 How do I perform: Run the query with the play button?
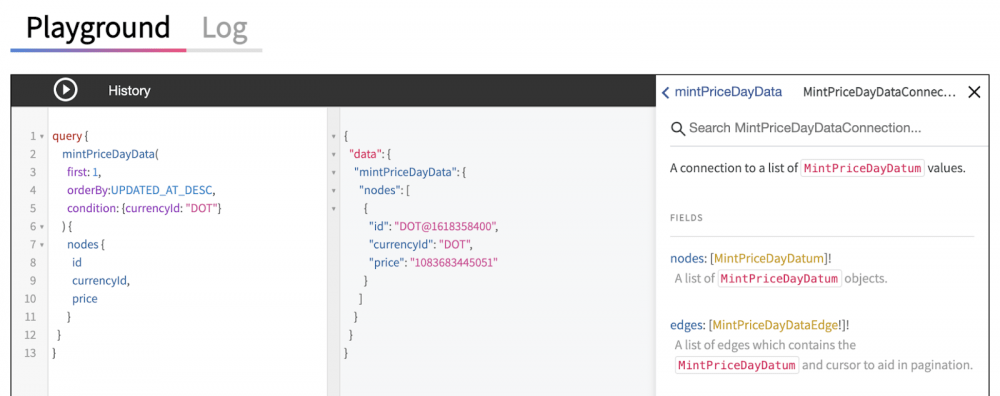pyautogui.click(x=65, y=91)
